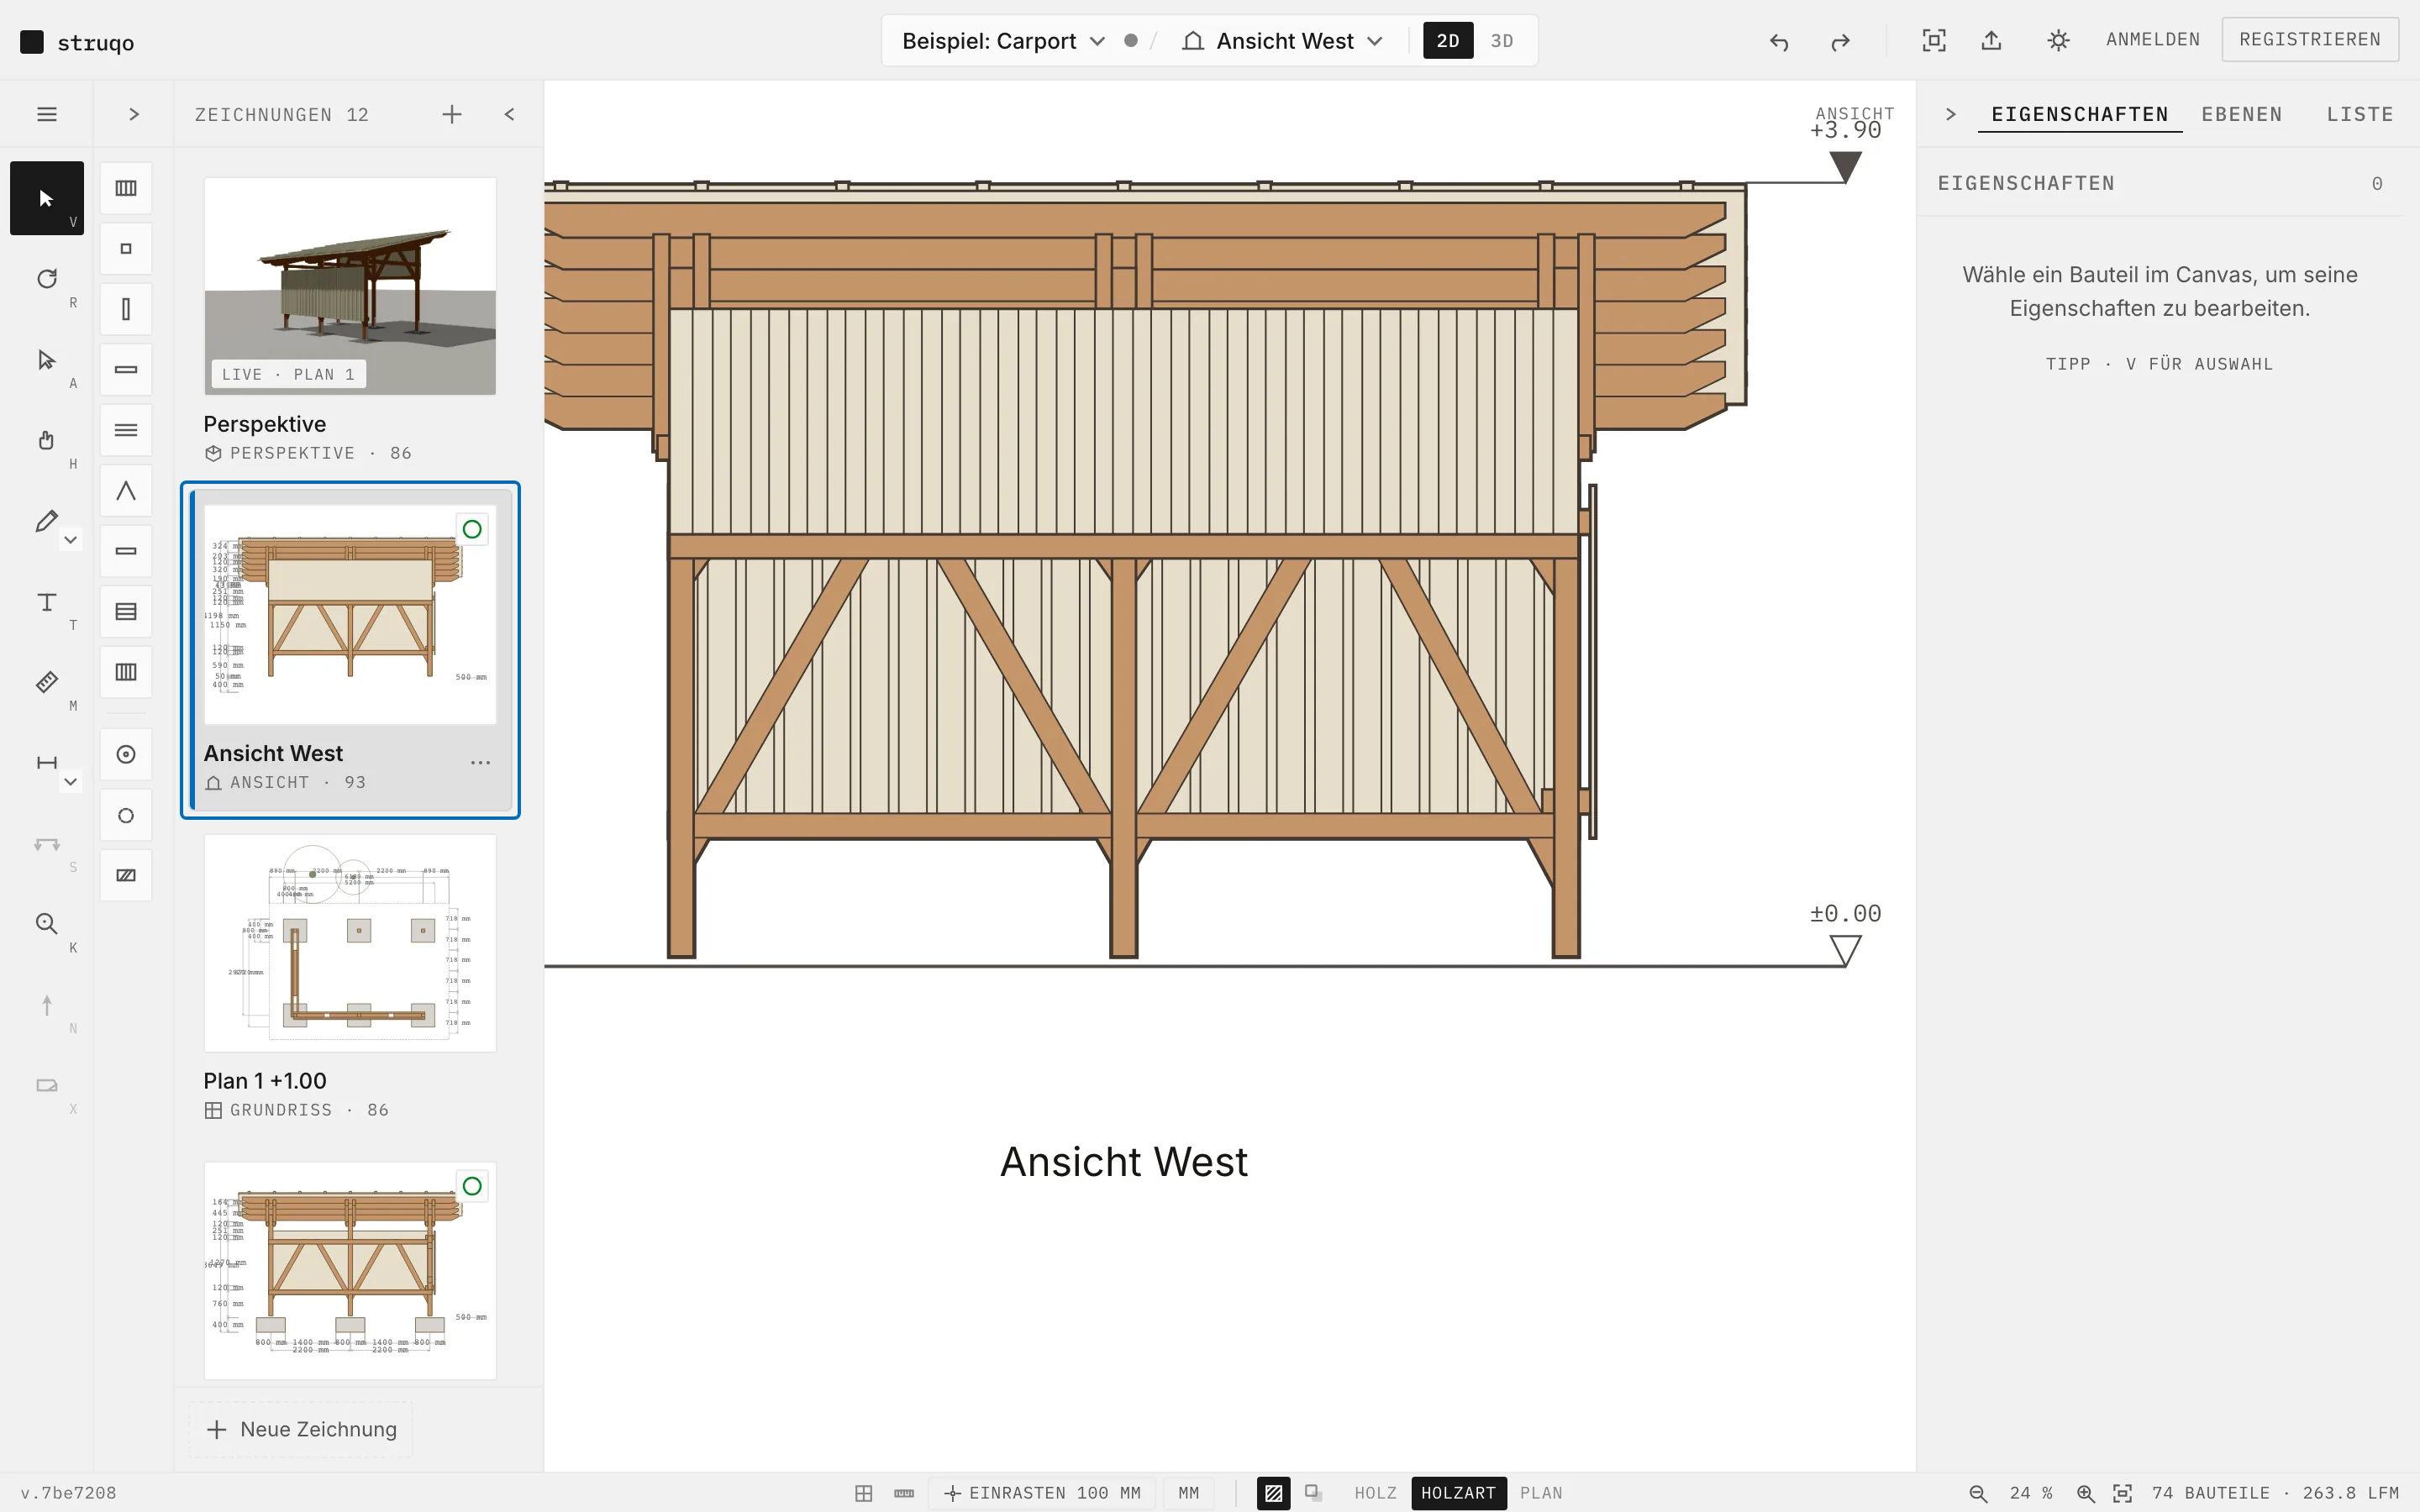Image resolution: width=2420 pixels, height=1512 pixels.
Task: Click the export/share upload icon
Action: 1991,40
